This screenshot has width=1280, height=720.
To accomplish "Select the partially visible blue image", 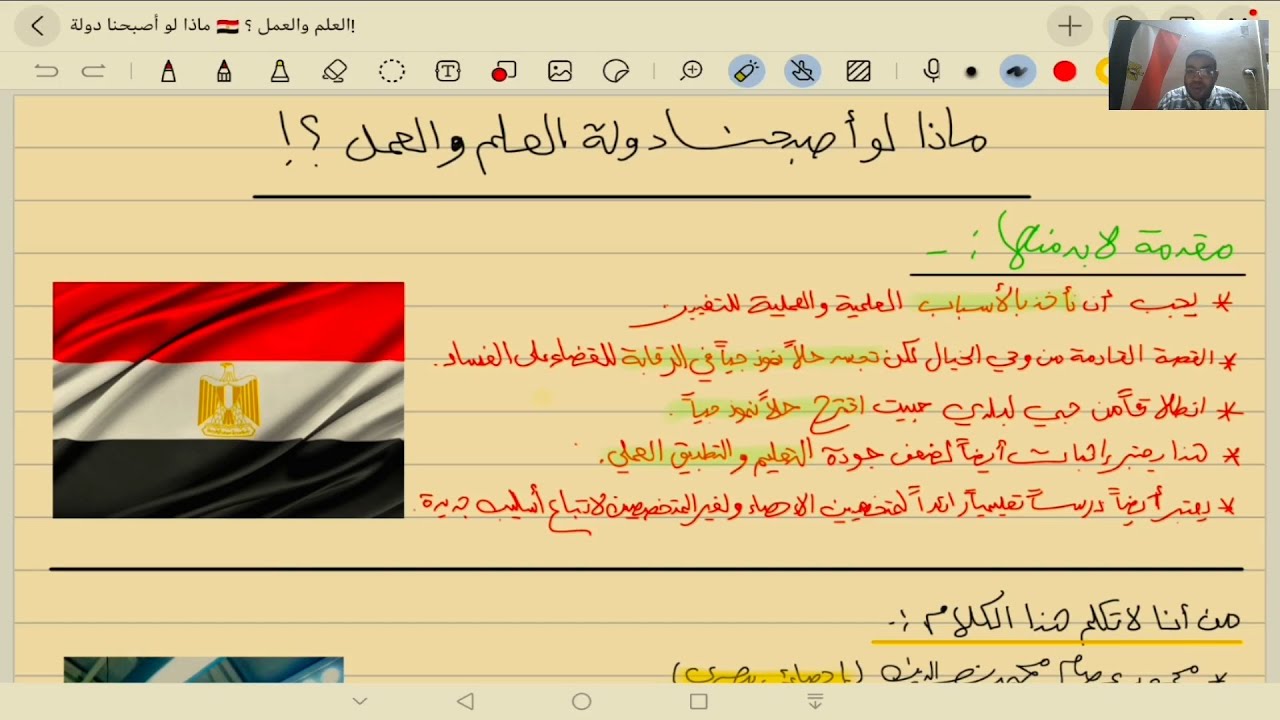I will (203, 670).
